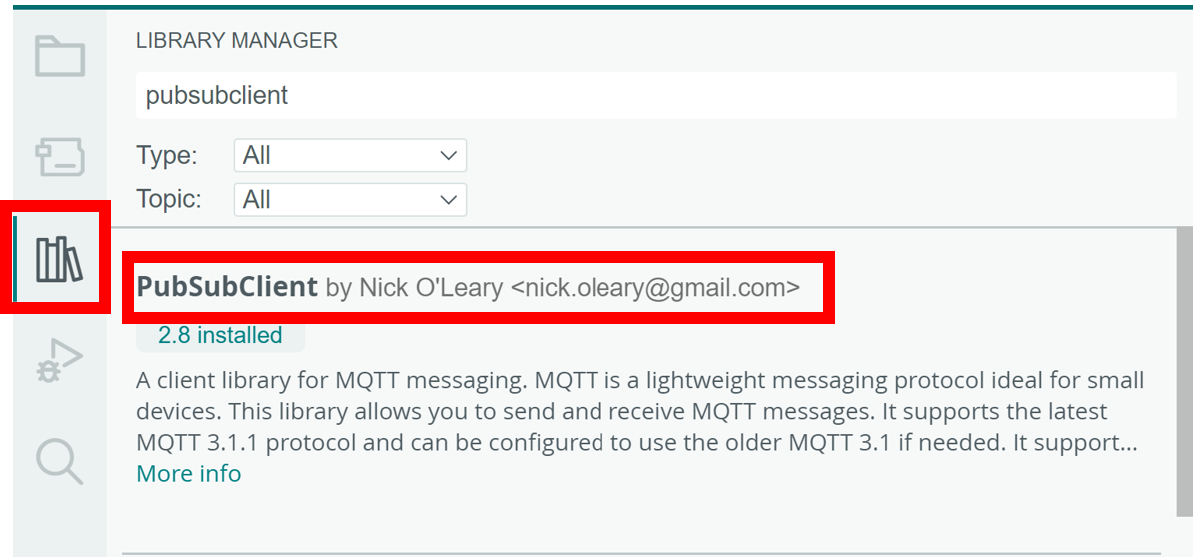Select the PubSubClient library title
This screenshot has width=1195, height=557.
[x=227, y=287]
